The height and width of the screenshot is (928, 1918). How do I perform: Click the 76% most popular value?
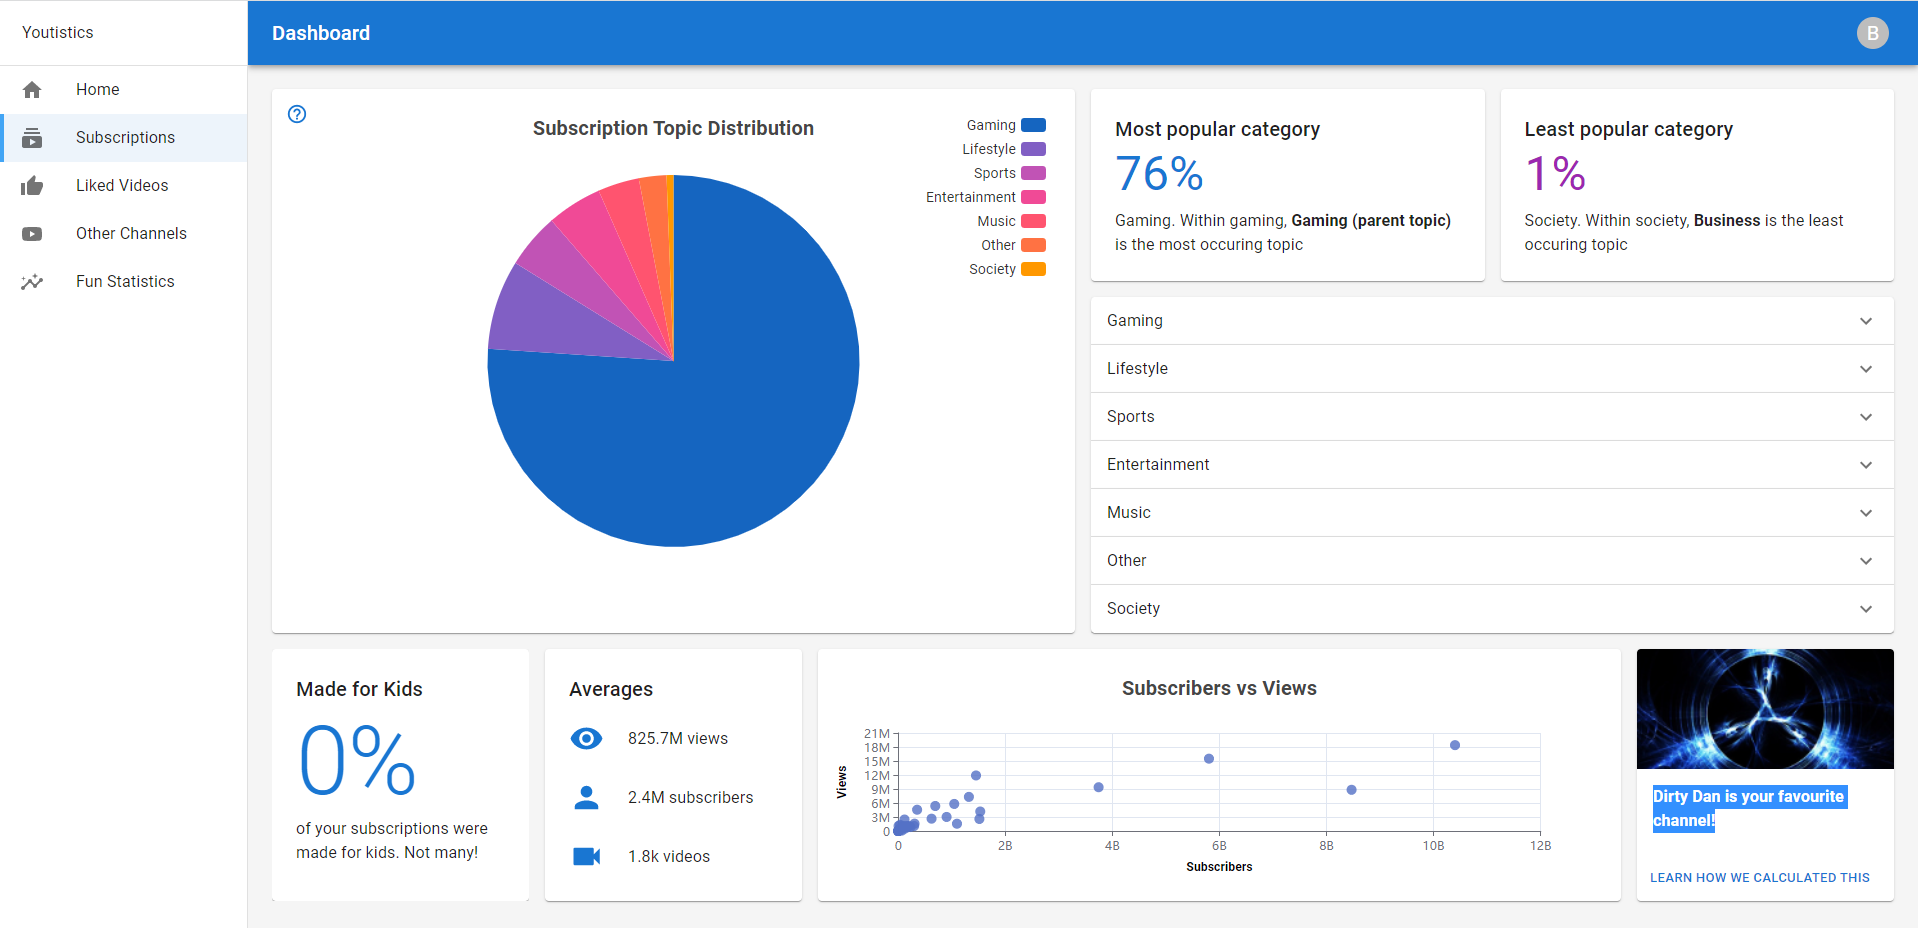[1159, 174]
